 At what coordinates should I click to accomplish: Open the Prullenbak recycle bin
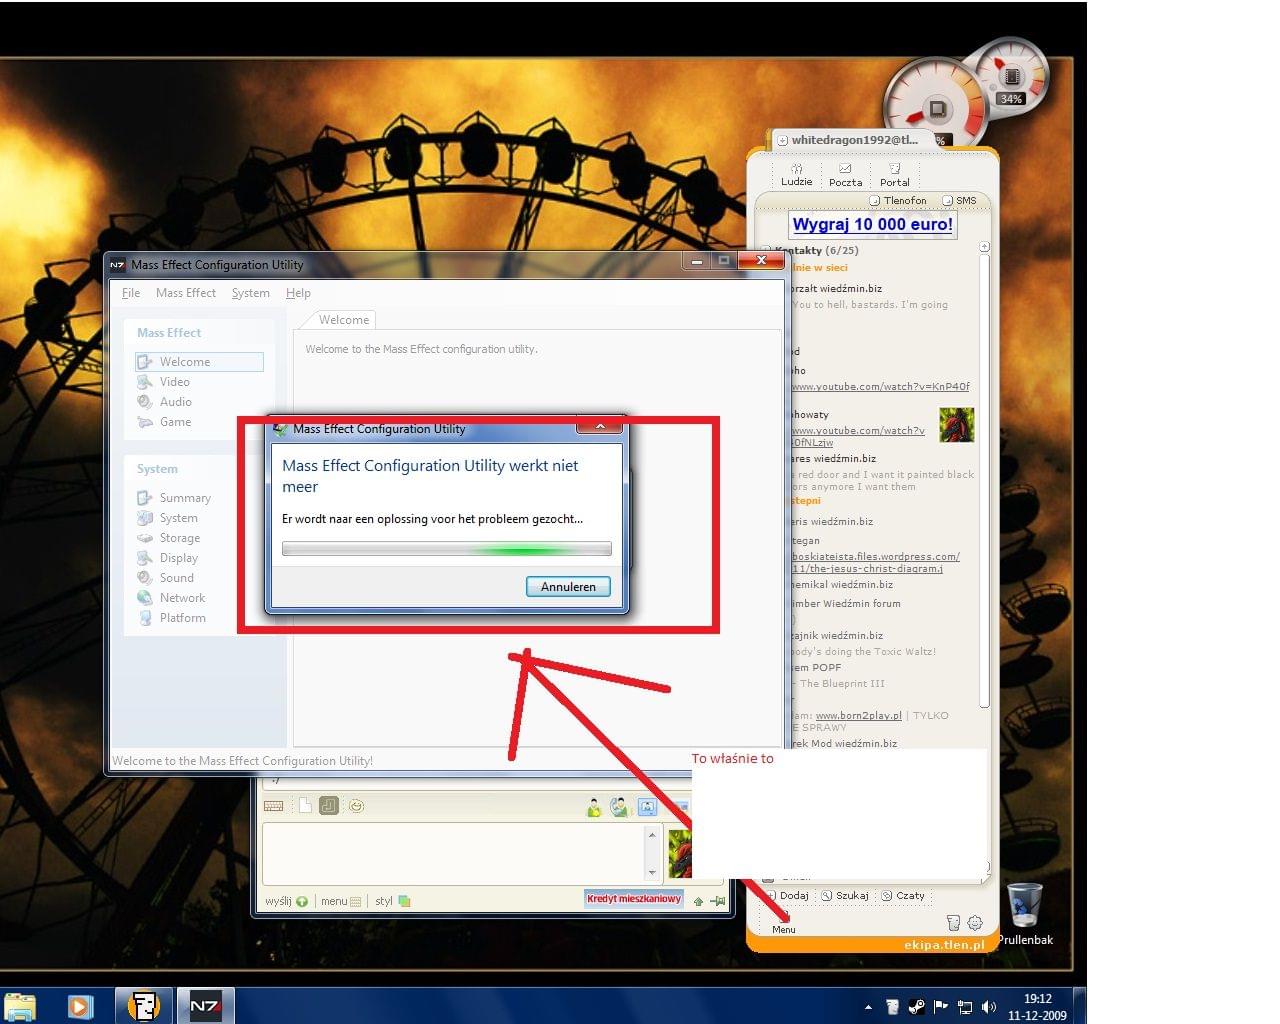click(x=1025, y=915)
